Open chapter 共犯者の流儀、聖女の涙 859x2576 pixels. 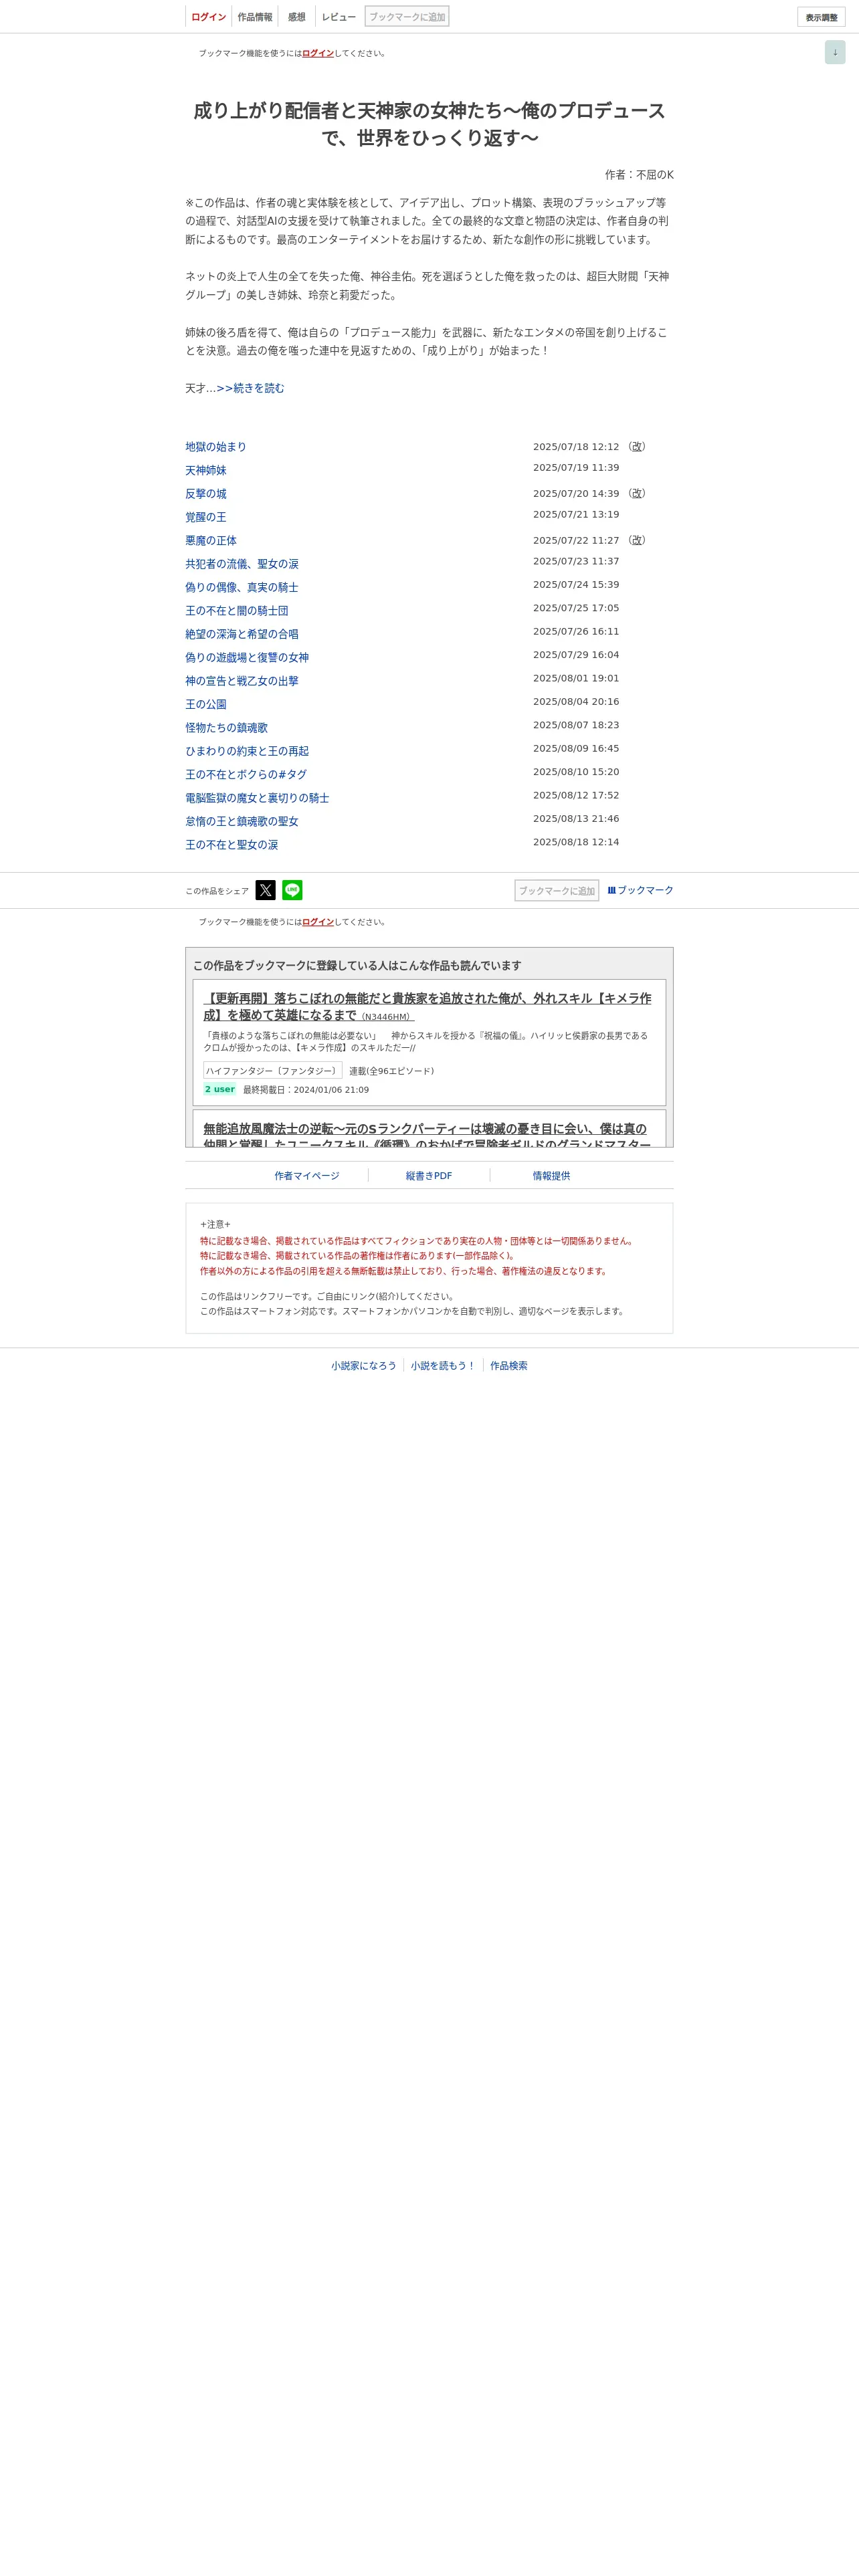pyautogui.click(x=242, y=564)
